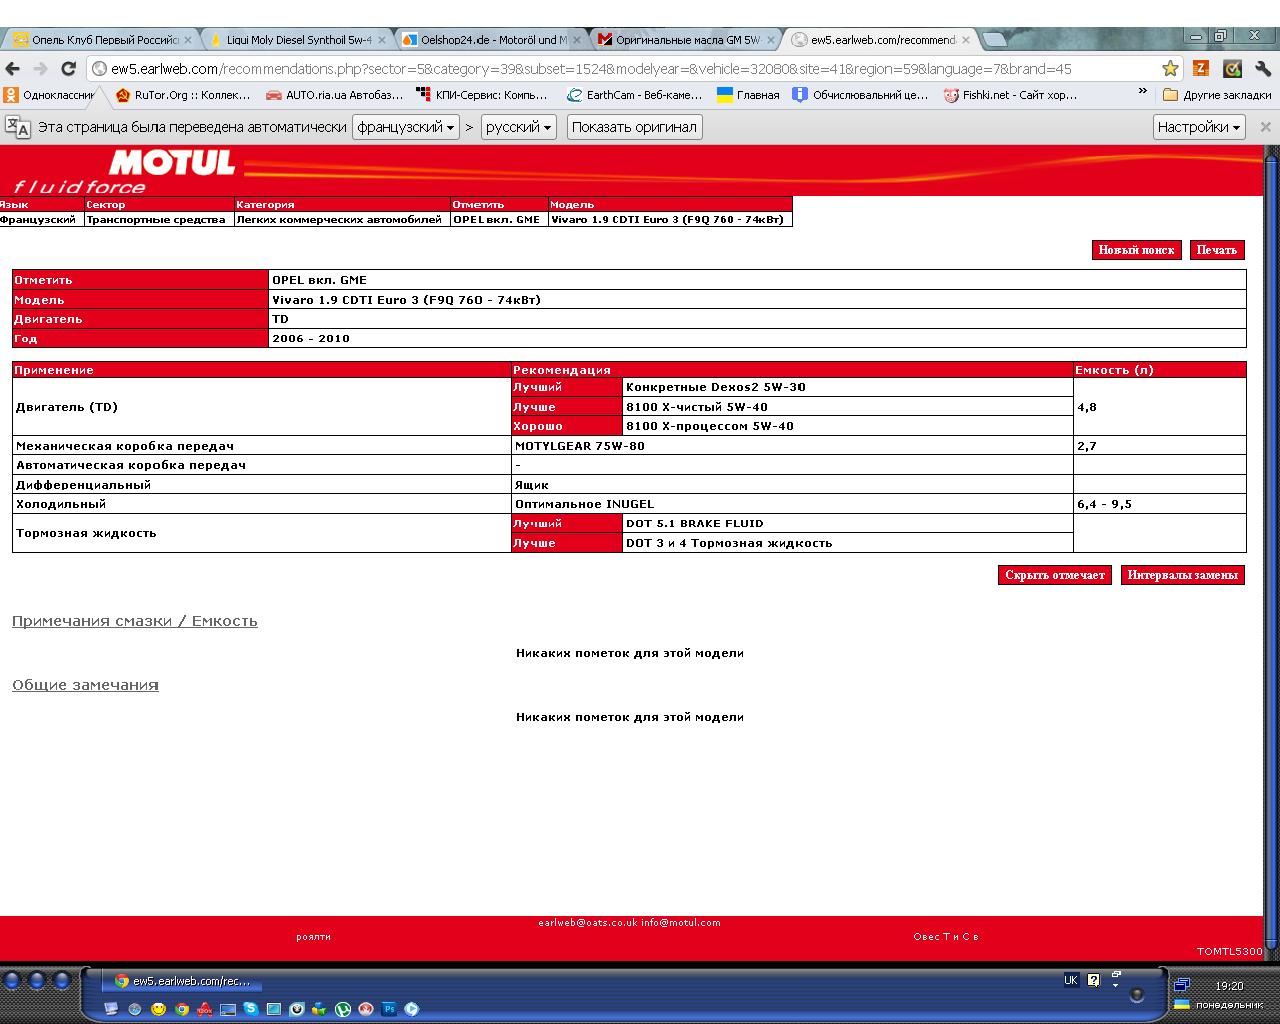Open the orange Z extension icon
The image size is (1280, 1024).
pyautogui.click(x=1201, y=69)
